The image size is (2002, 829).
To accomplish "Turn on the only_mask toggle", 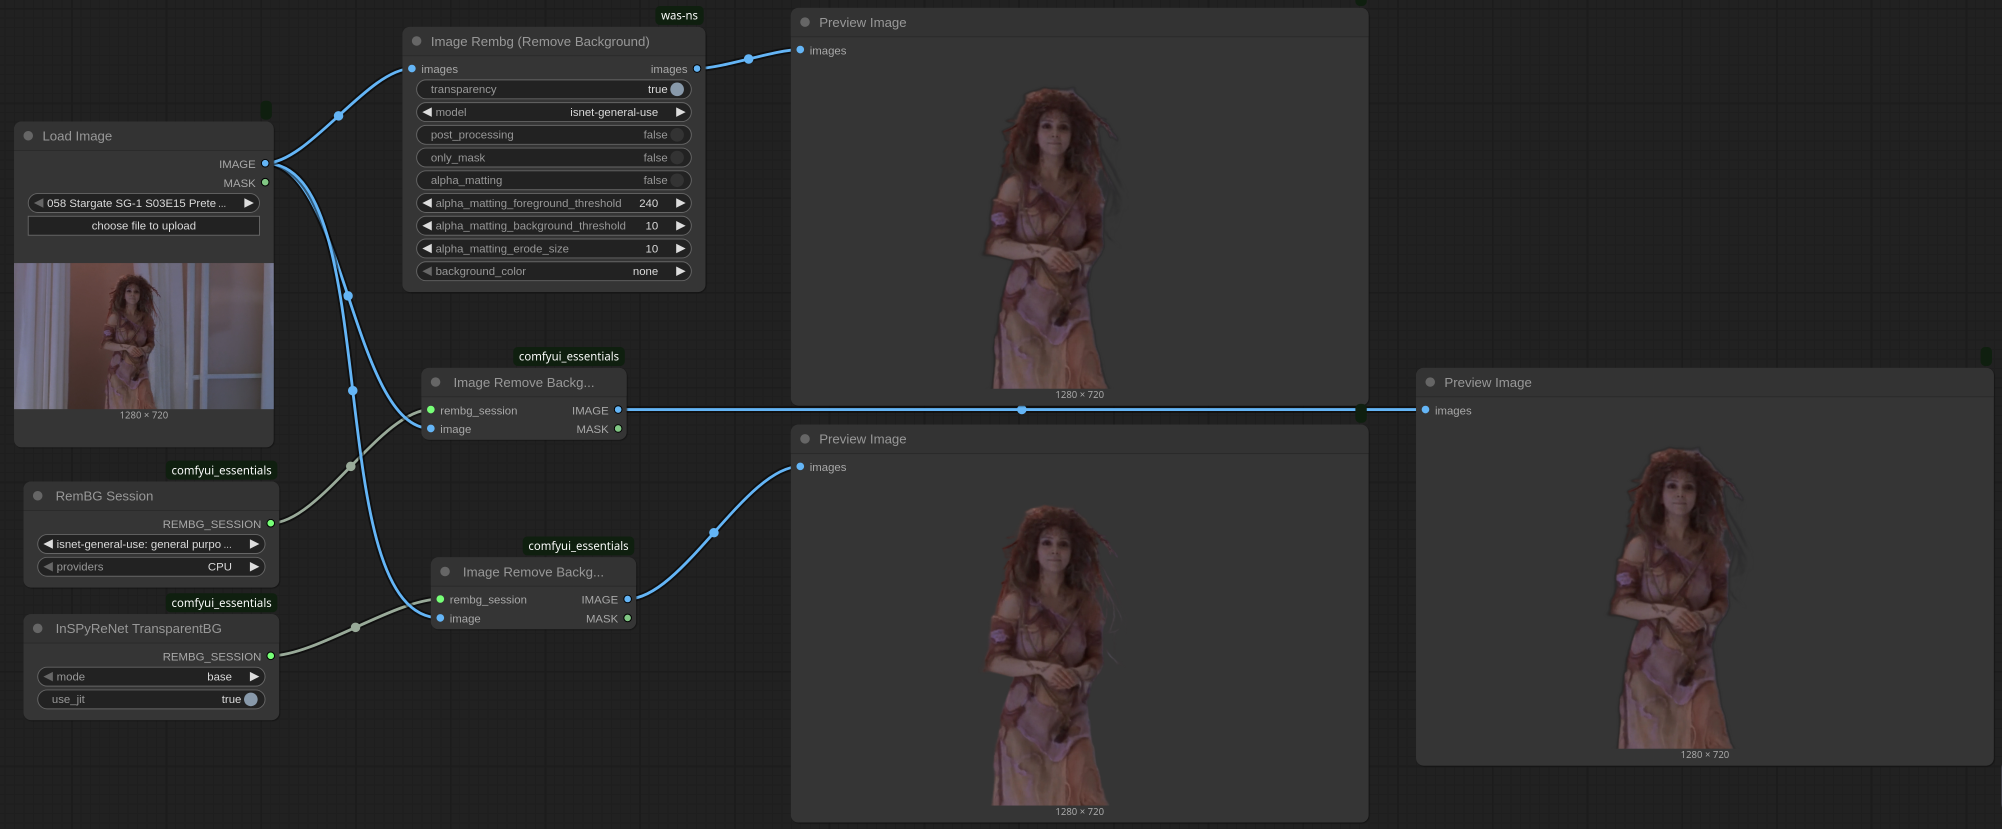I will (677, 158).
